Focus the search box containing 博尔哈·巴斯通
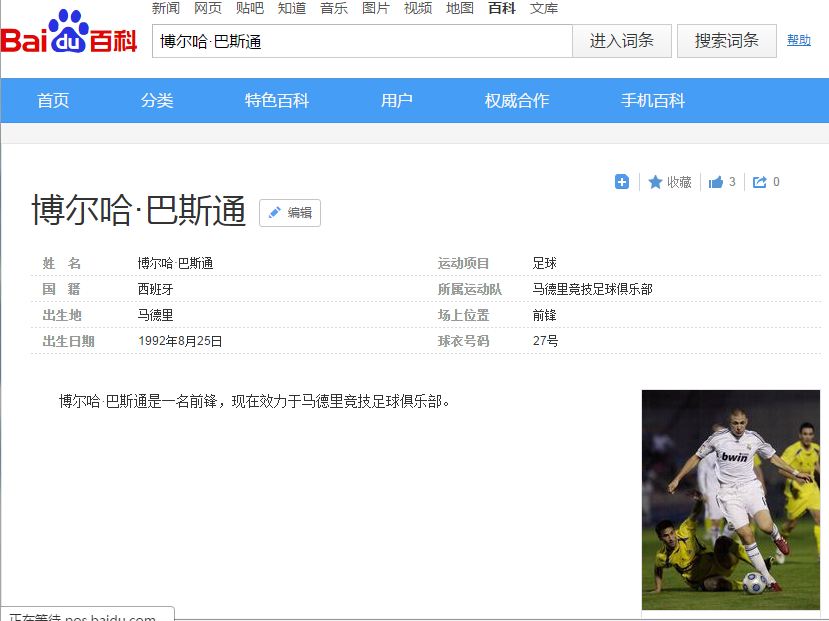This screenshot has height=621, width=829. (362, 41)
